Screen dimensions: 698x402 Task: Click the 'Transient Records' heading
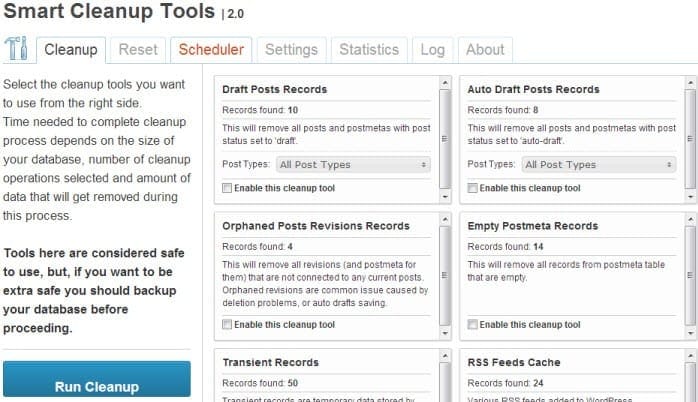click(x=271, y=363)
